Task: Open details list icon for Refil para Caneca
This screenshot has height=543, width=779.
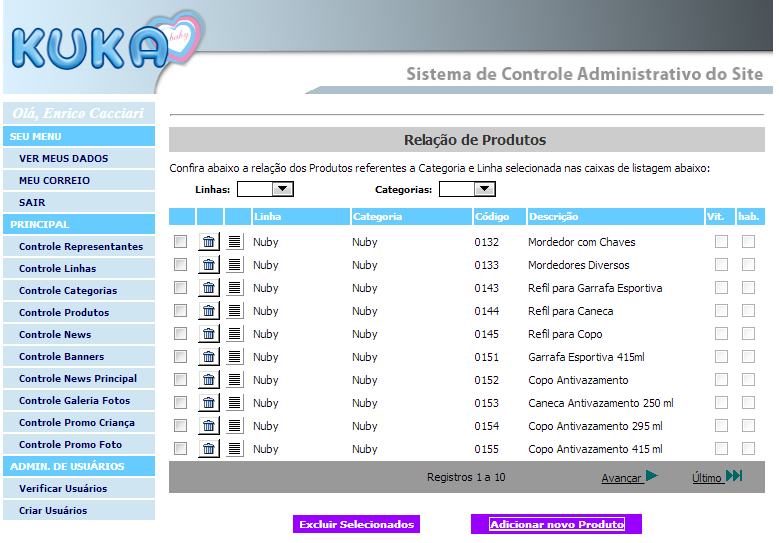Action: (x=234, y=311)
